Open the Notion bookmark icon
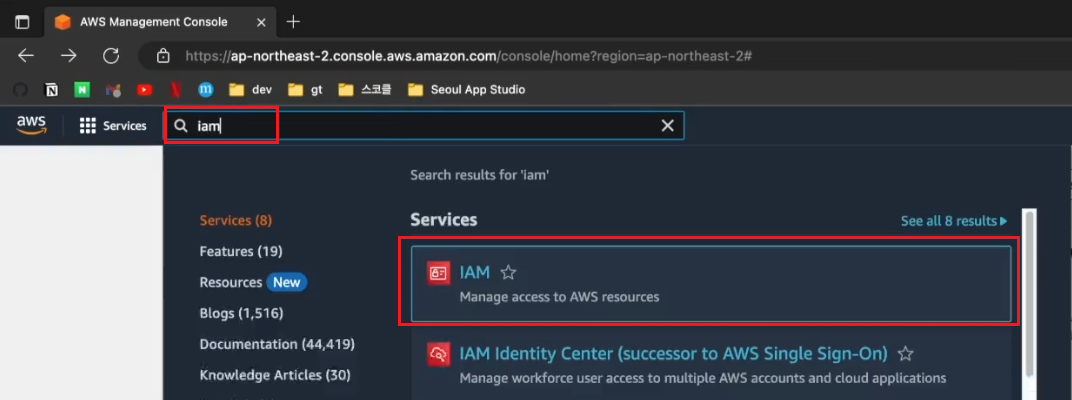 click(x=51, y=90)
